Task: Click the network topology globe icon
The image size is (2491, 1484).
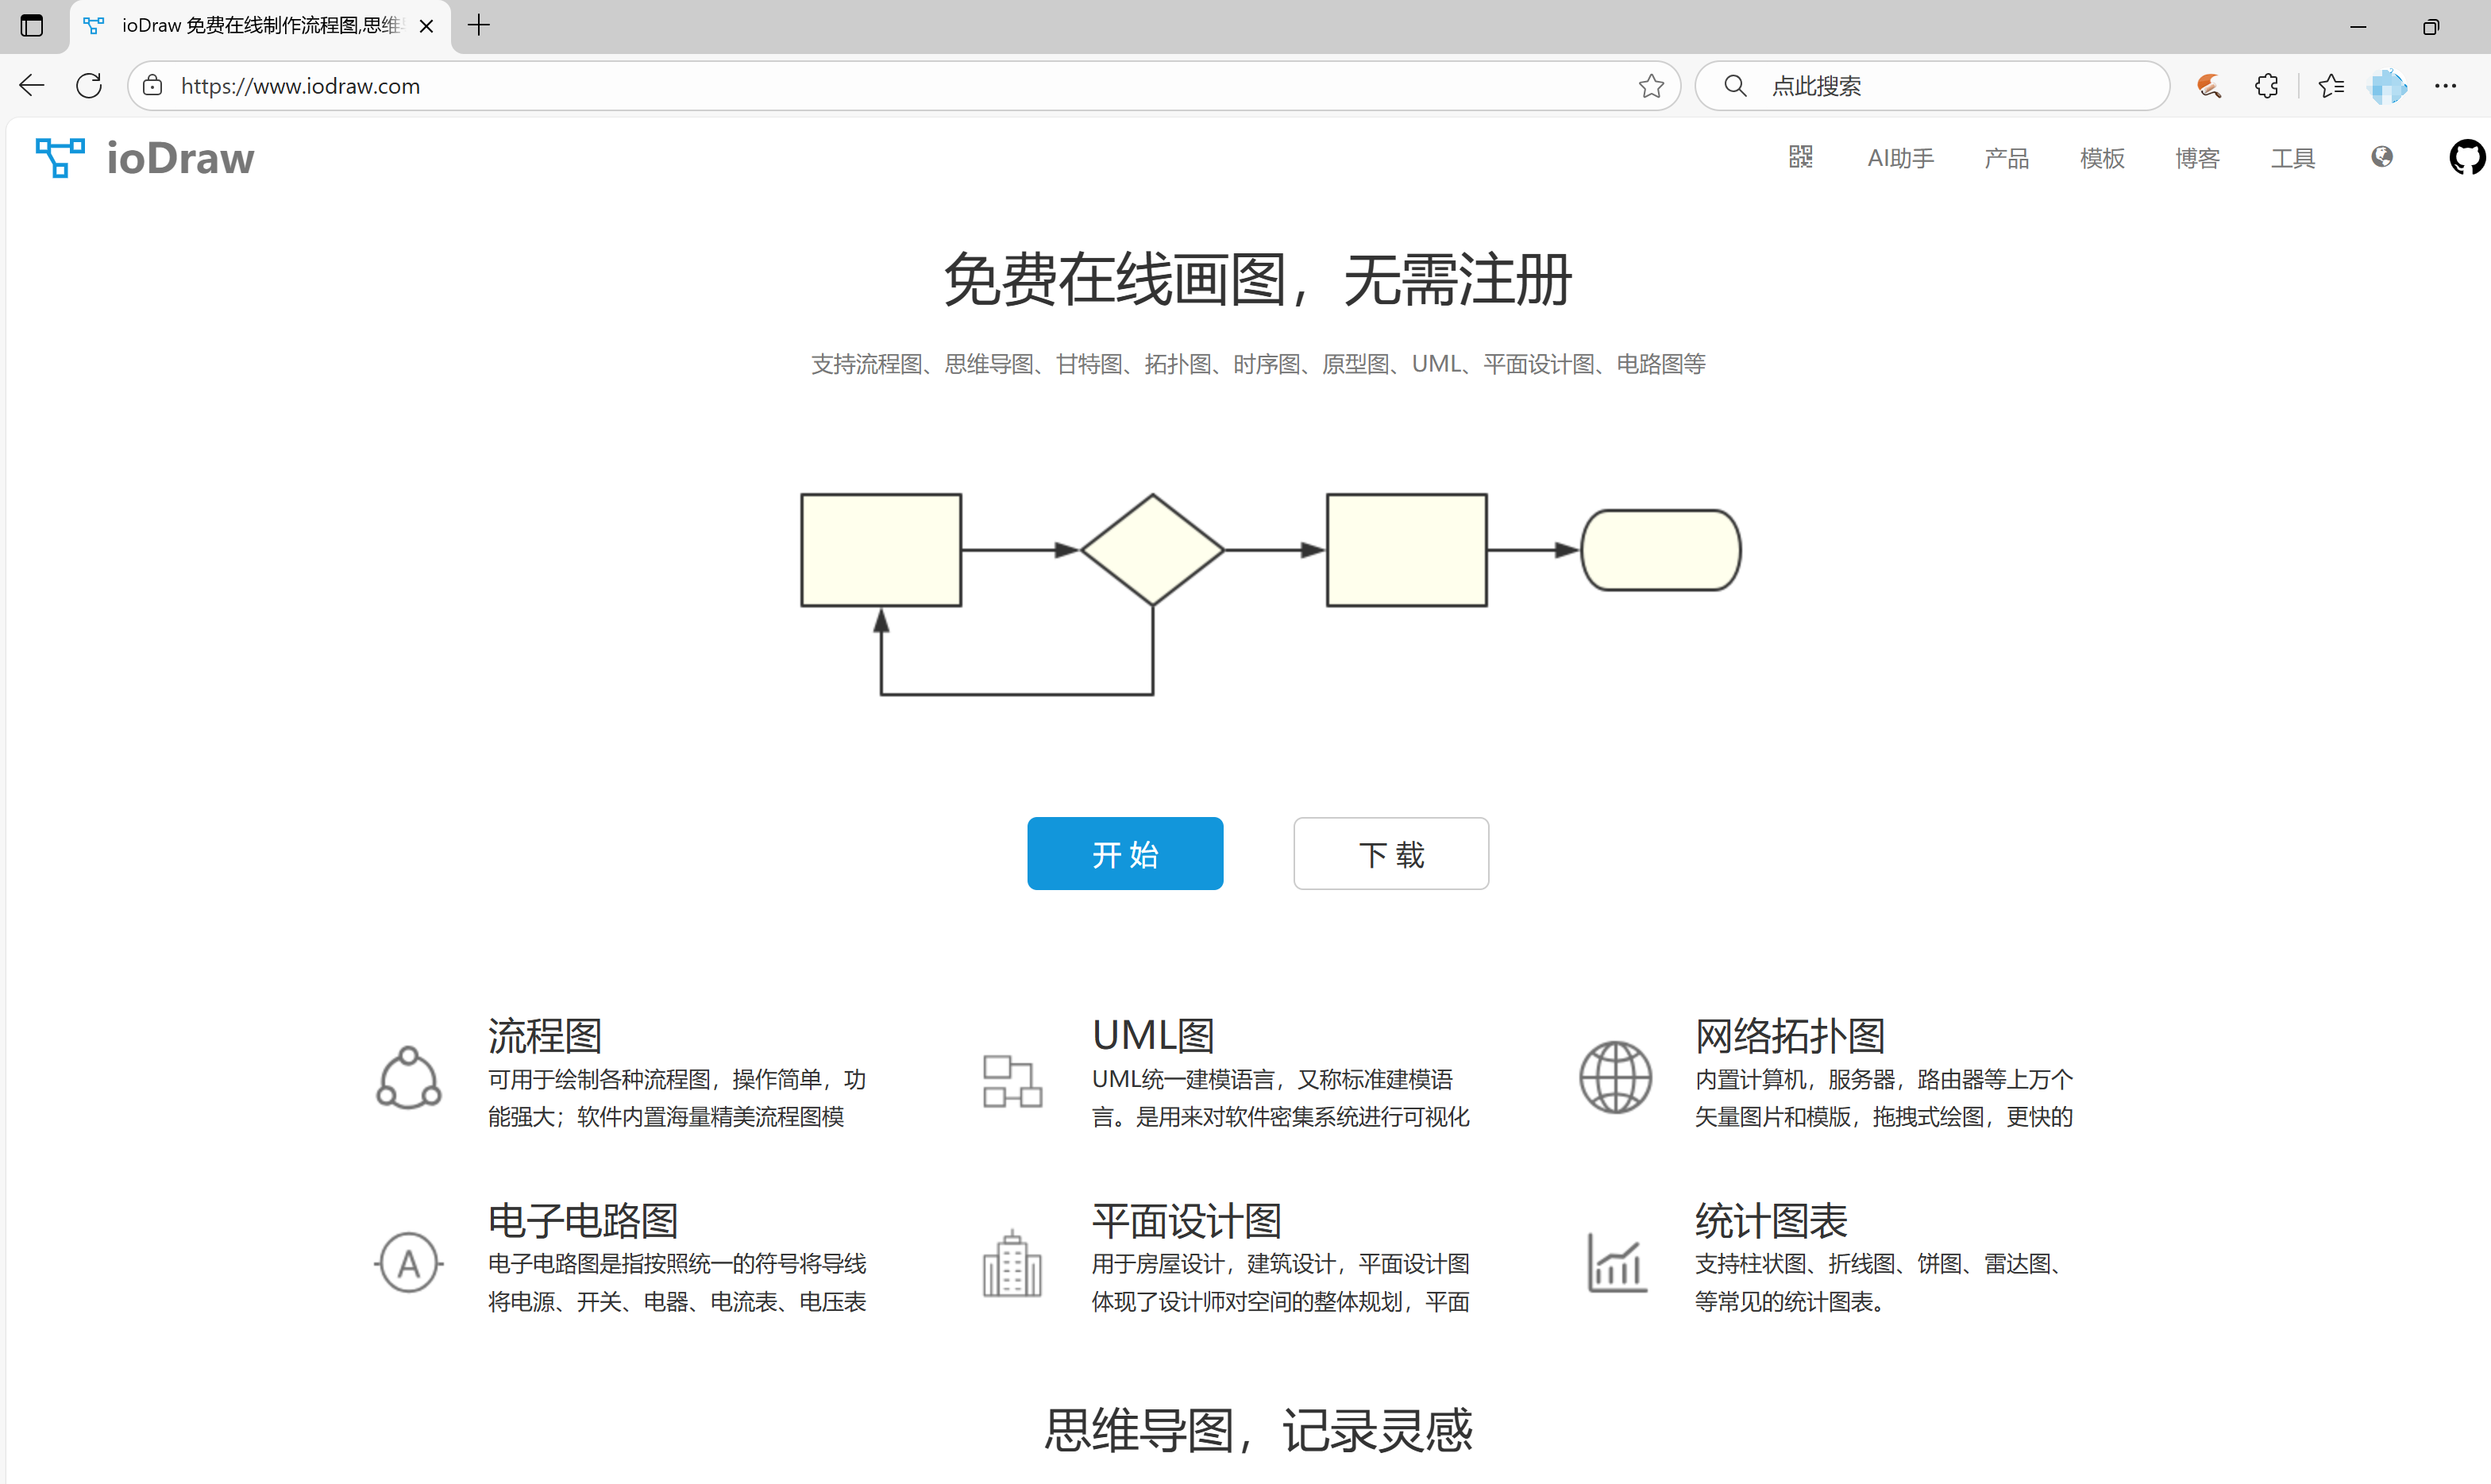Action: (x=1615, y=1077)
